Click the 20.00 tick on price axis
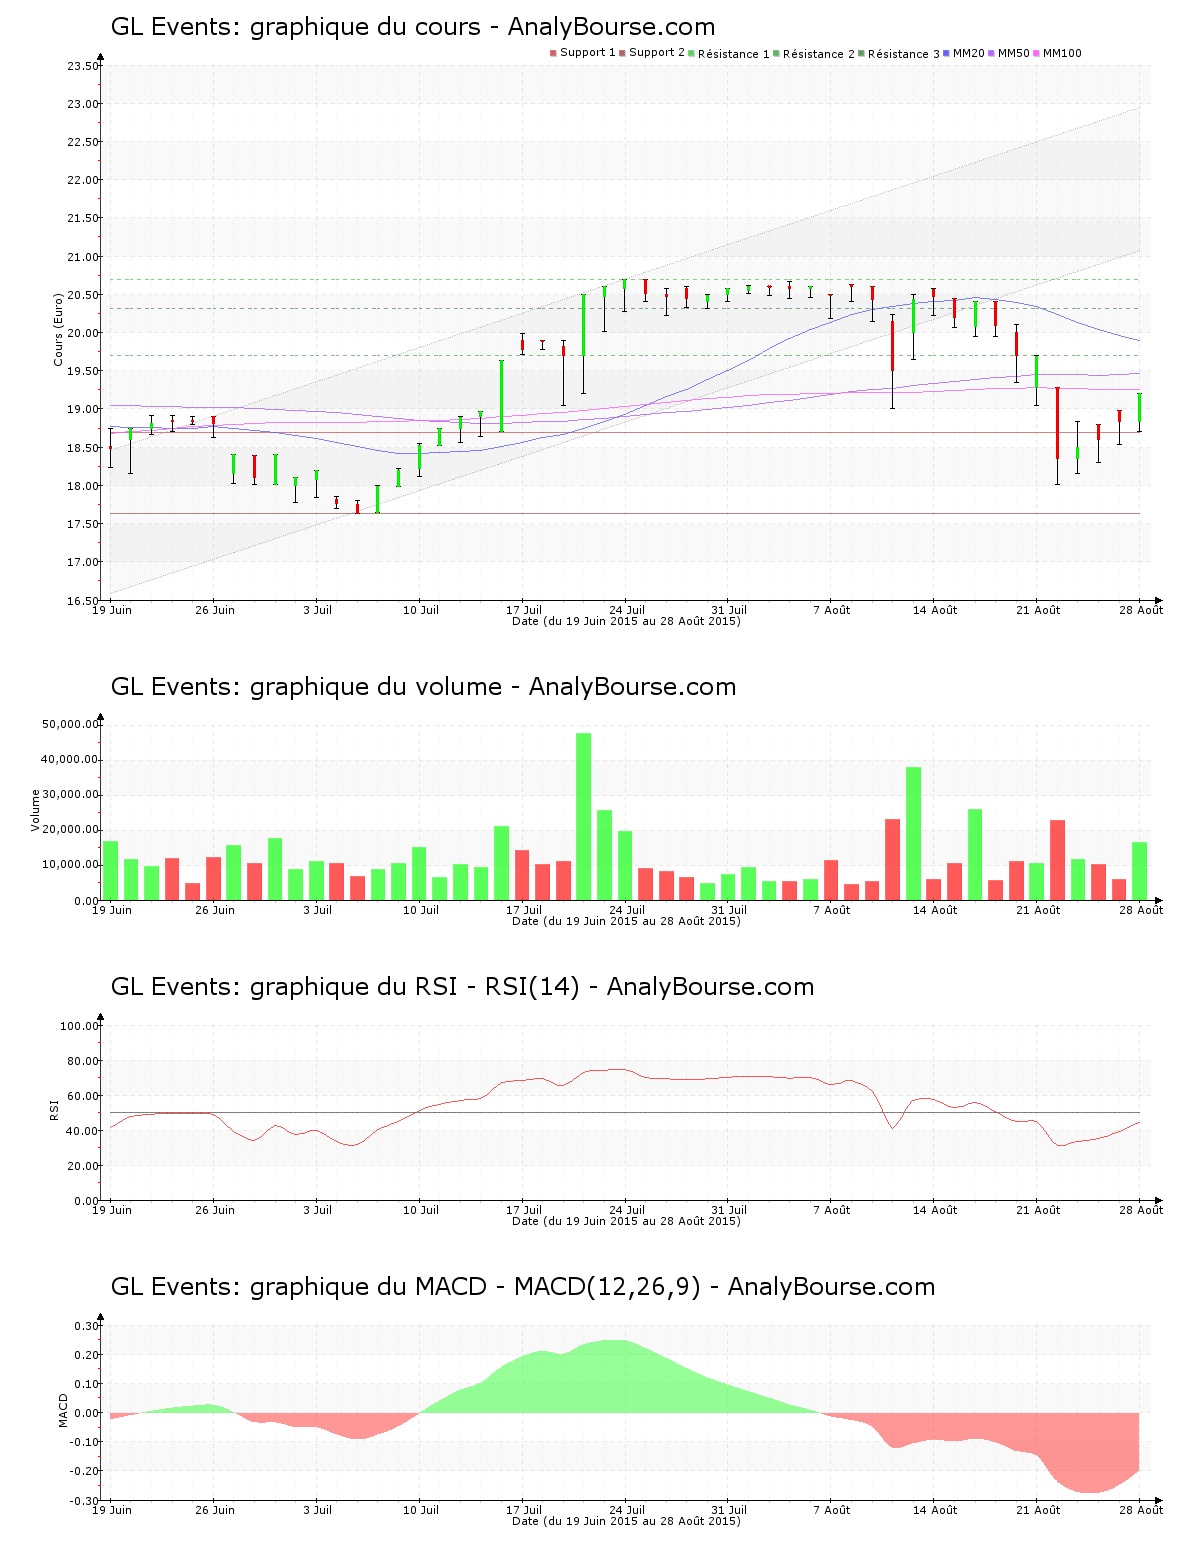 pyautogui.click(x=82, y=333)
